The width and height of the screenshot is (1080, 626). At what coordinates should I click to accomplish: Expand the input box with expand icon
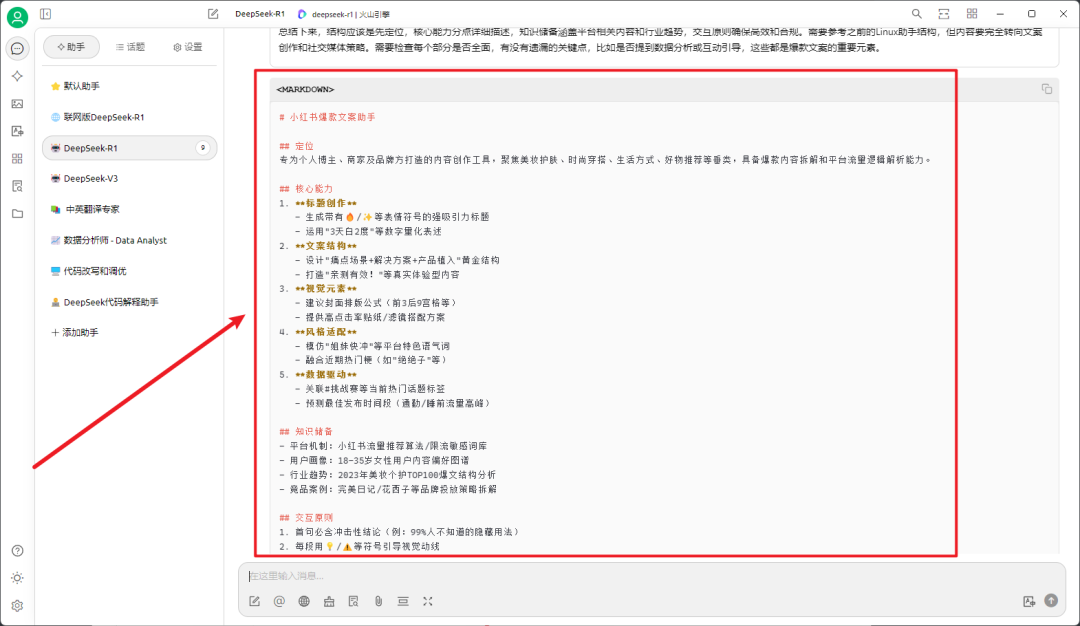pos(428,601)
